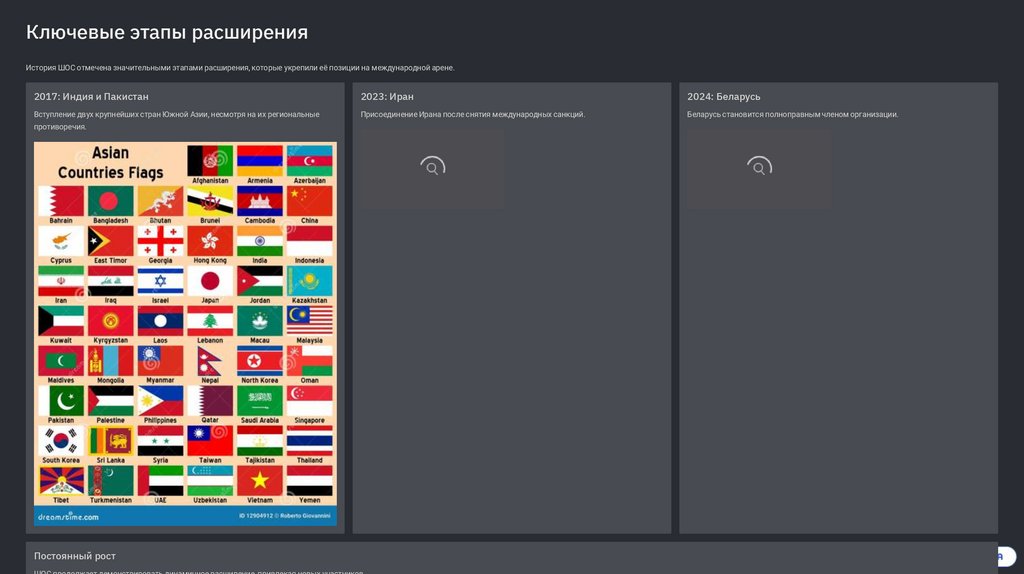The height and width of the screenshot is (574, 1024).
Task: Click the card title 2017: Индия и Пакистан
Action: click(x=91, y=97)
